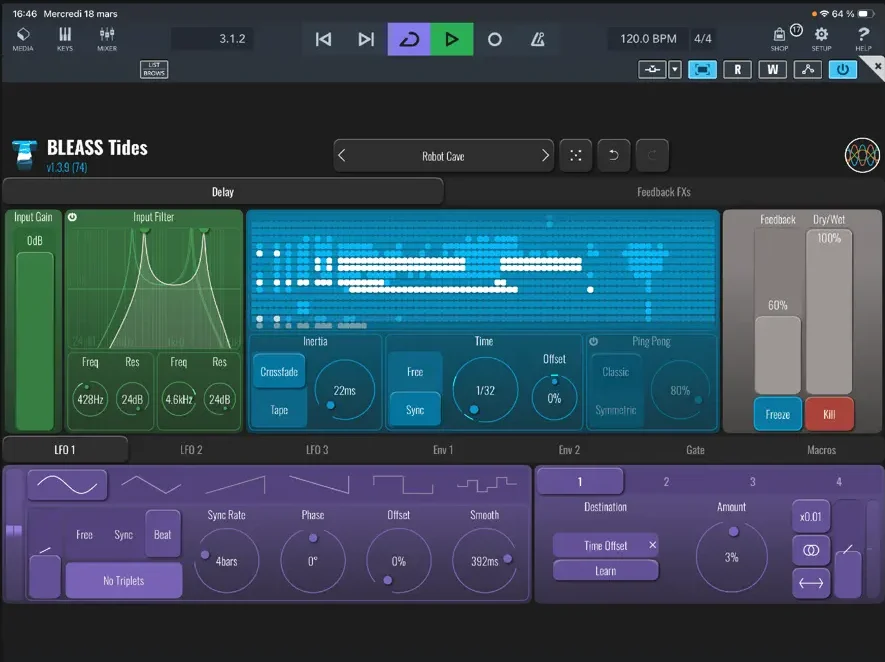The height and width of the screenshot is (662, 885).
Task: Select Tape inertia mode
Action: 279,410
